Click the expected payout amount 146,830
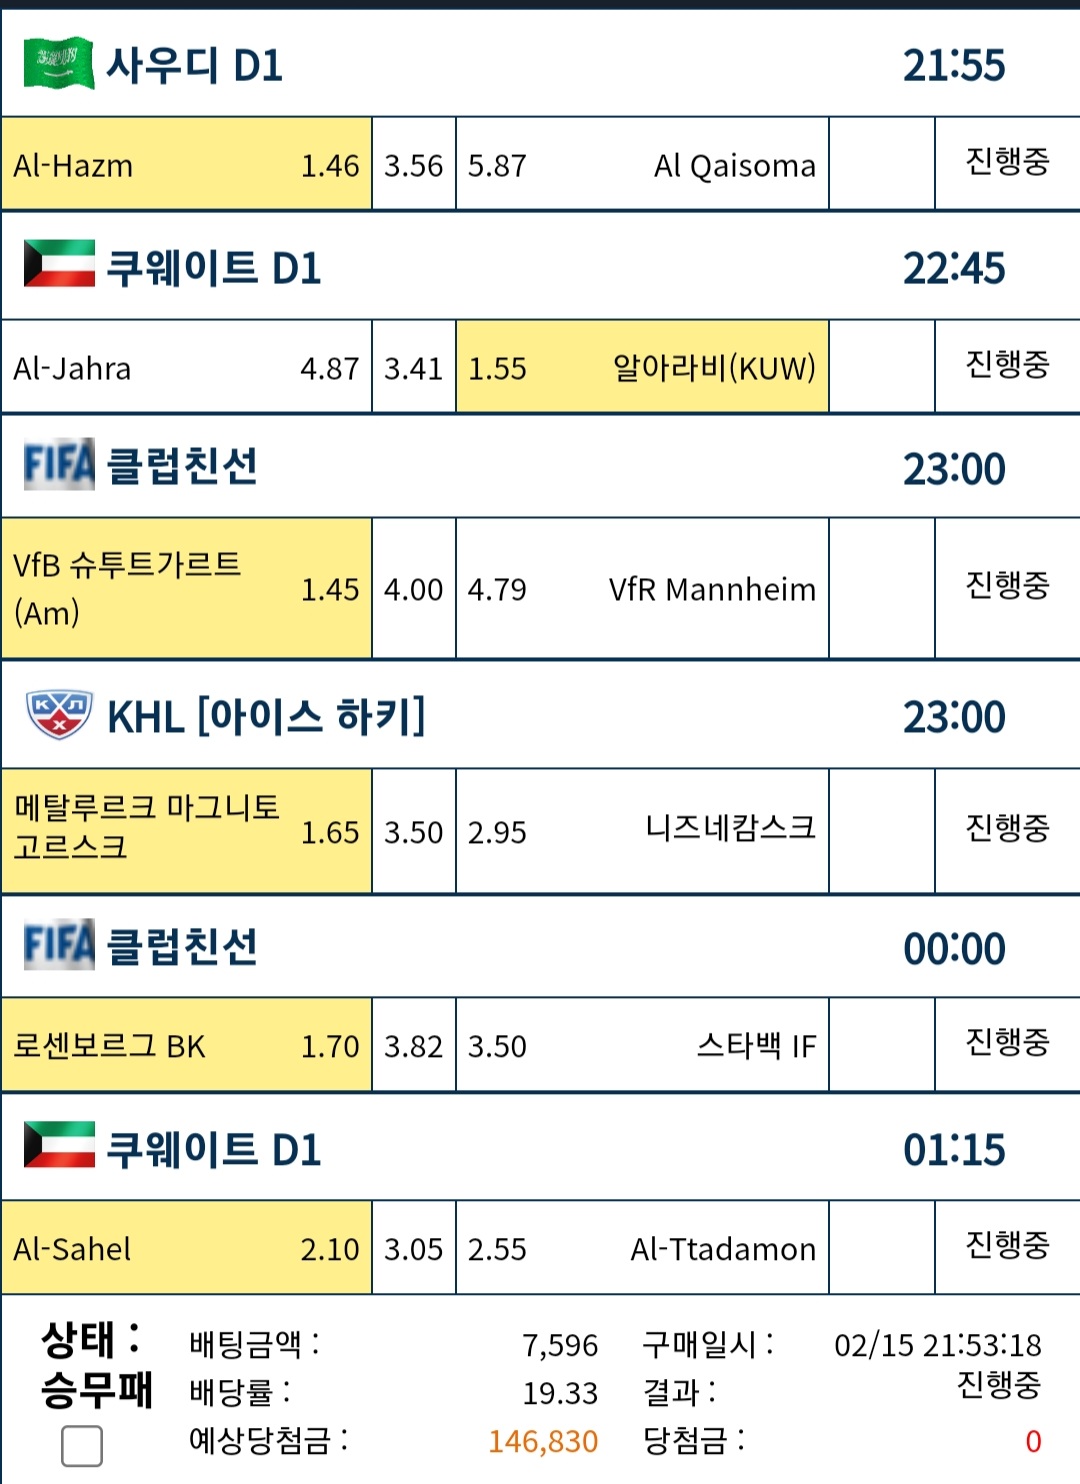1080x1484 pixels. [543, 1441]
